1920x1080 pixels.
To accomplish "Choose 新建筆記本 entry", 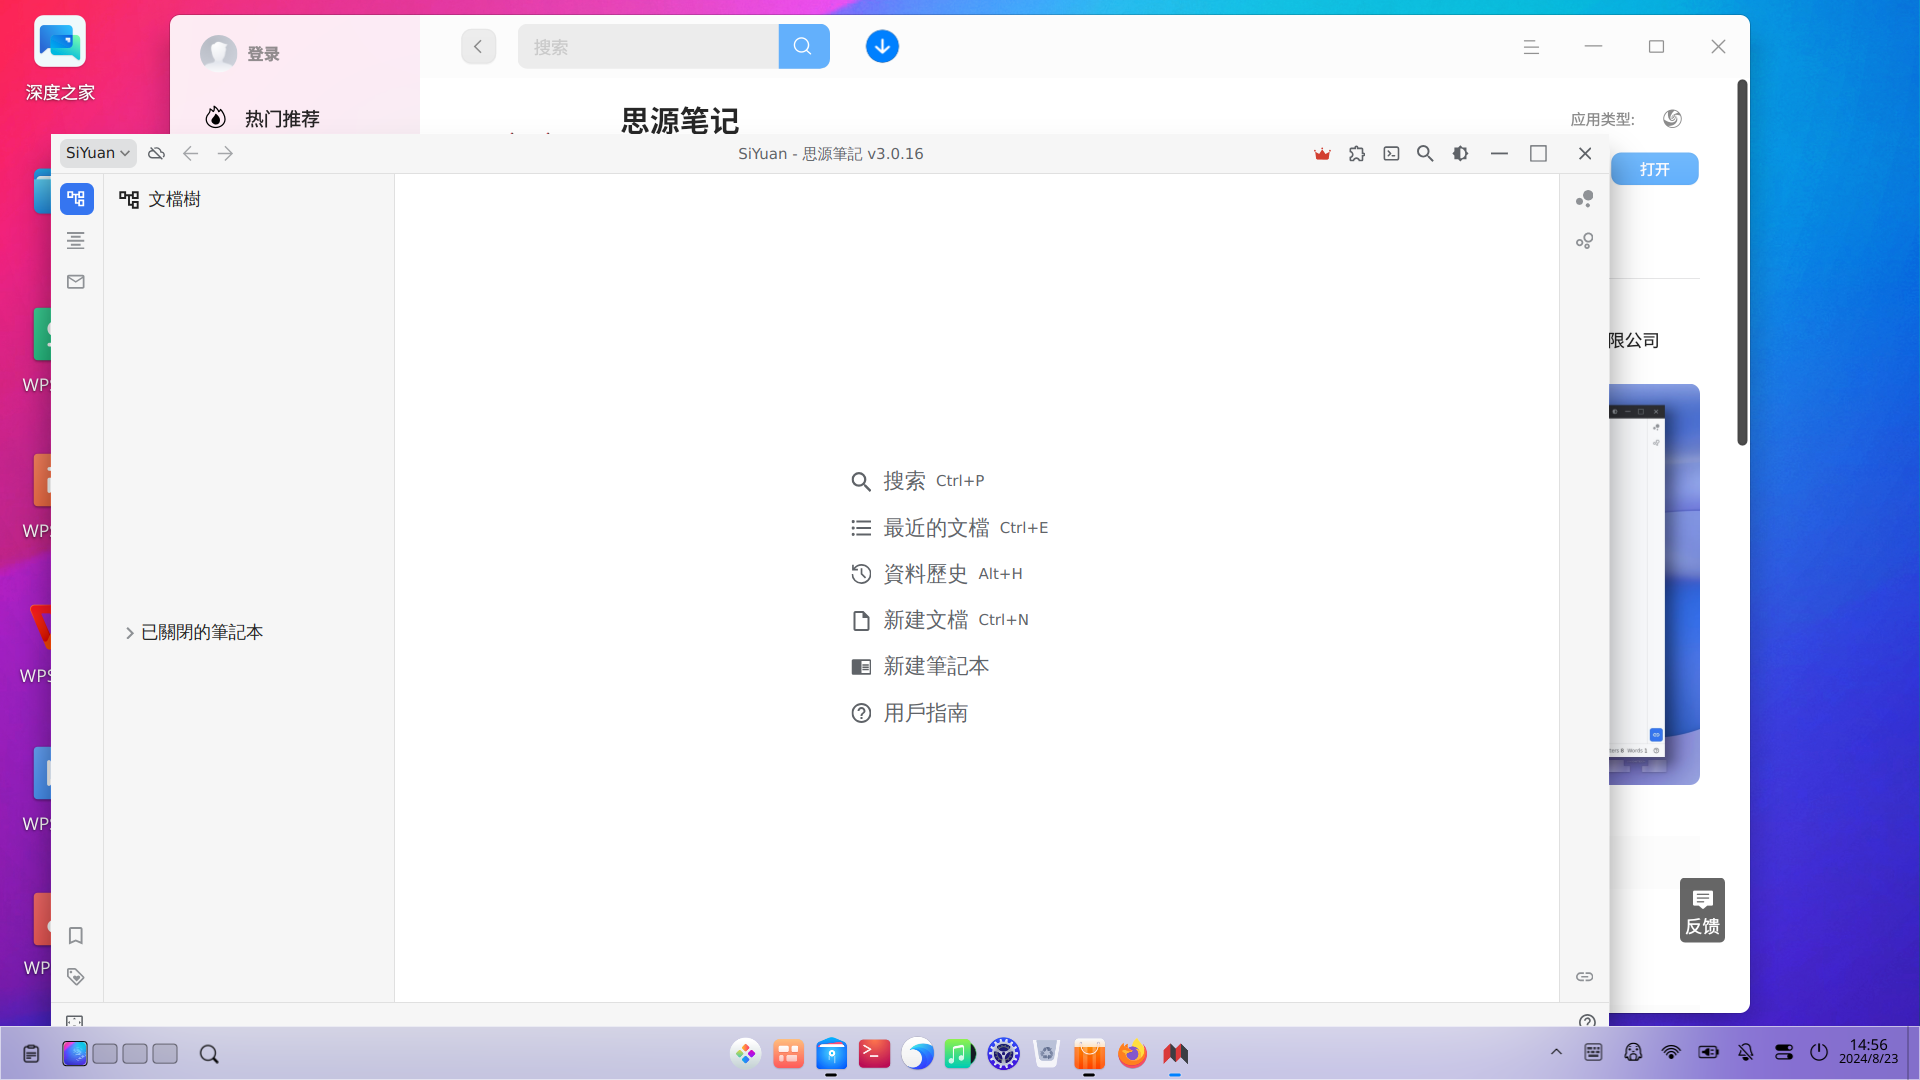I will 919,667.
